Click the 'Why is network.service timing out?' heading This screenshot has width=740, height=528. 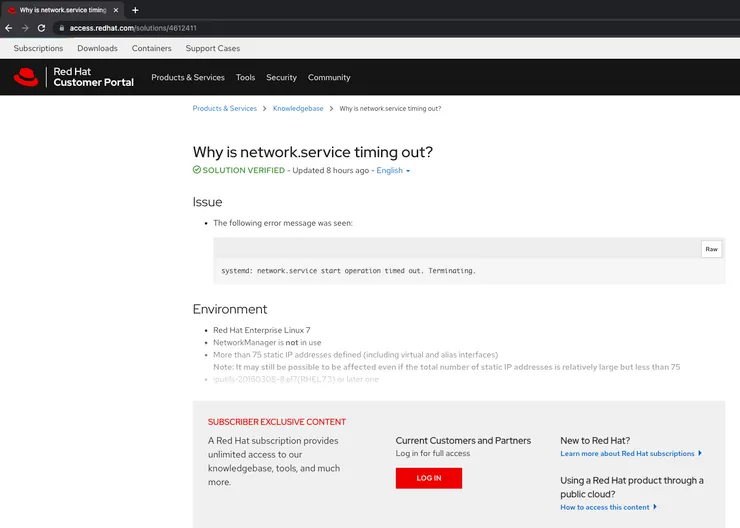pyautogui.click(x=312, y=152)
